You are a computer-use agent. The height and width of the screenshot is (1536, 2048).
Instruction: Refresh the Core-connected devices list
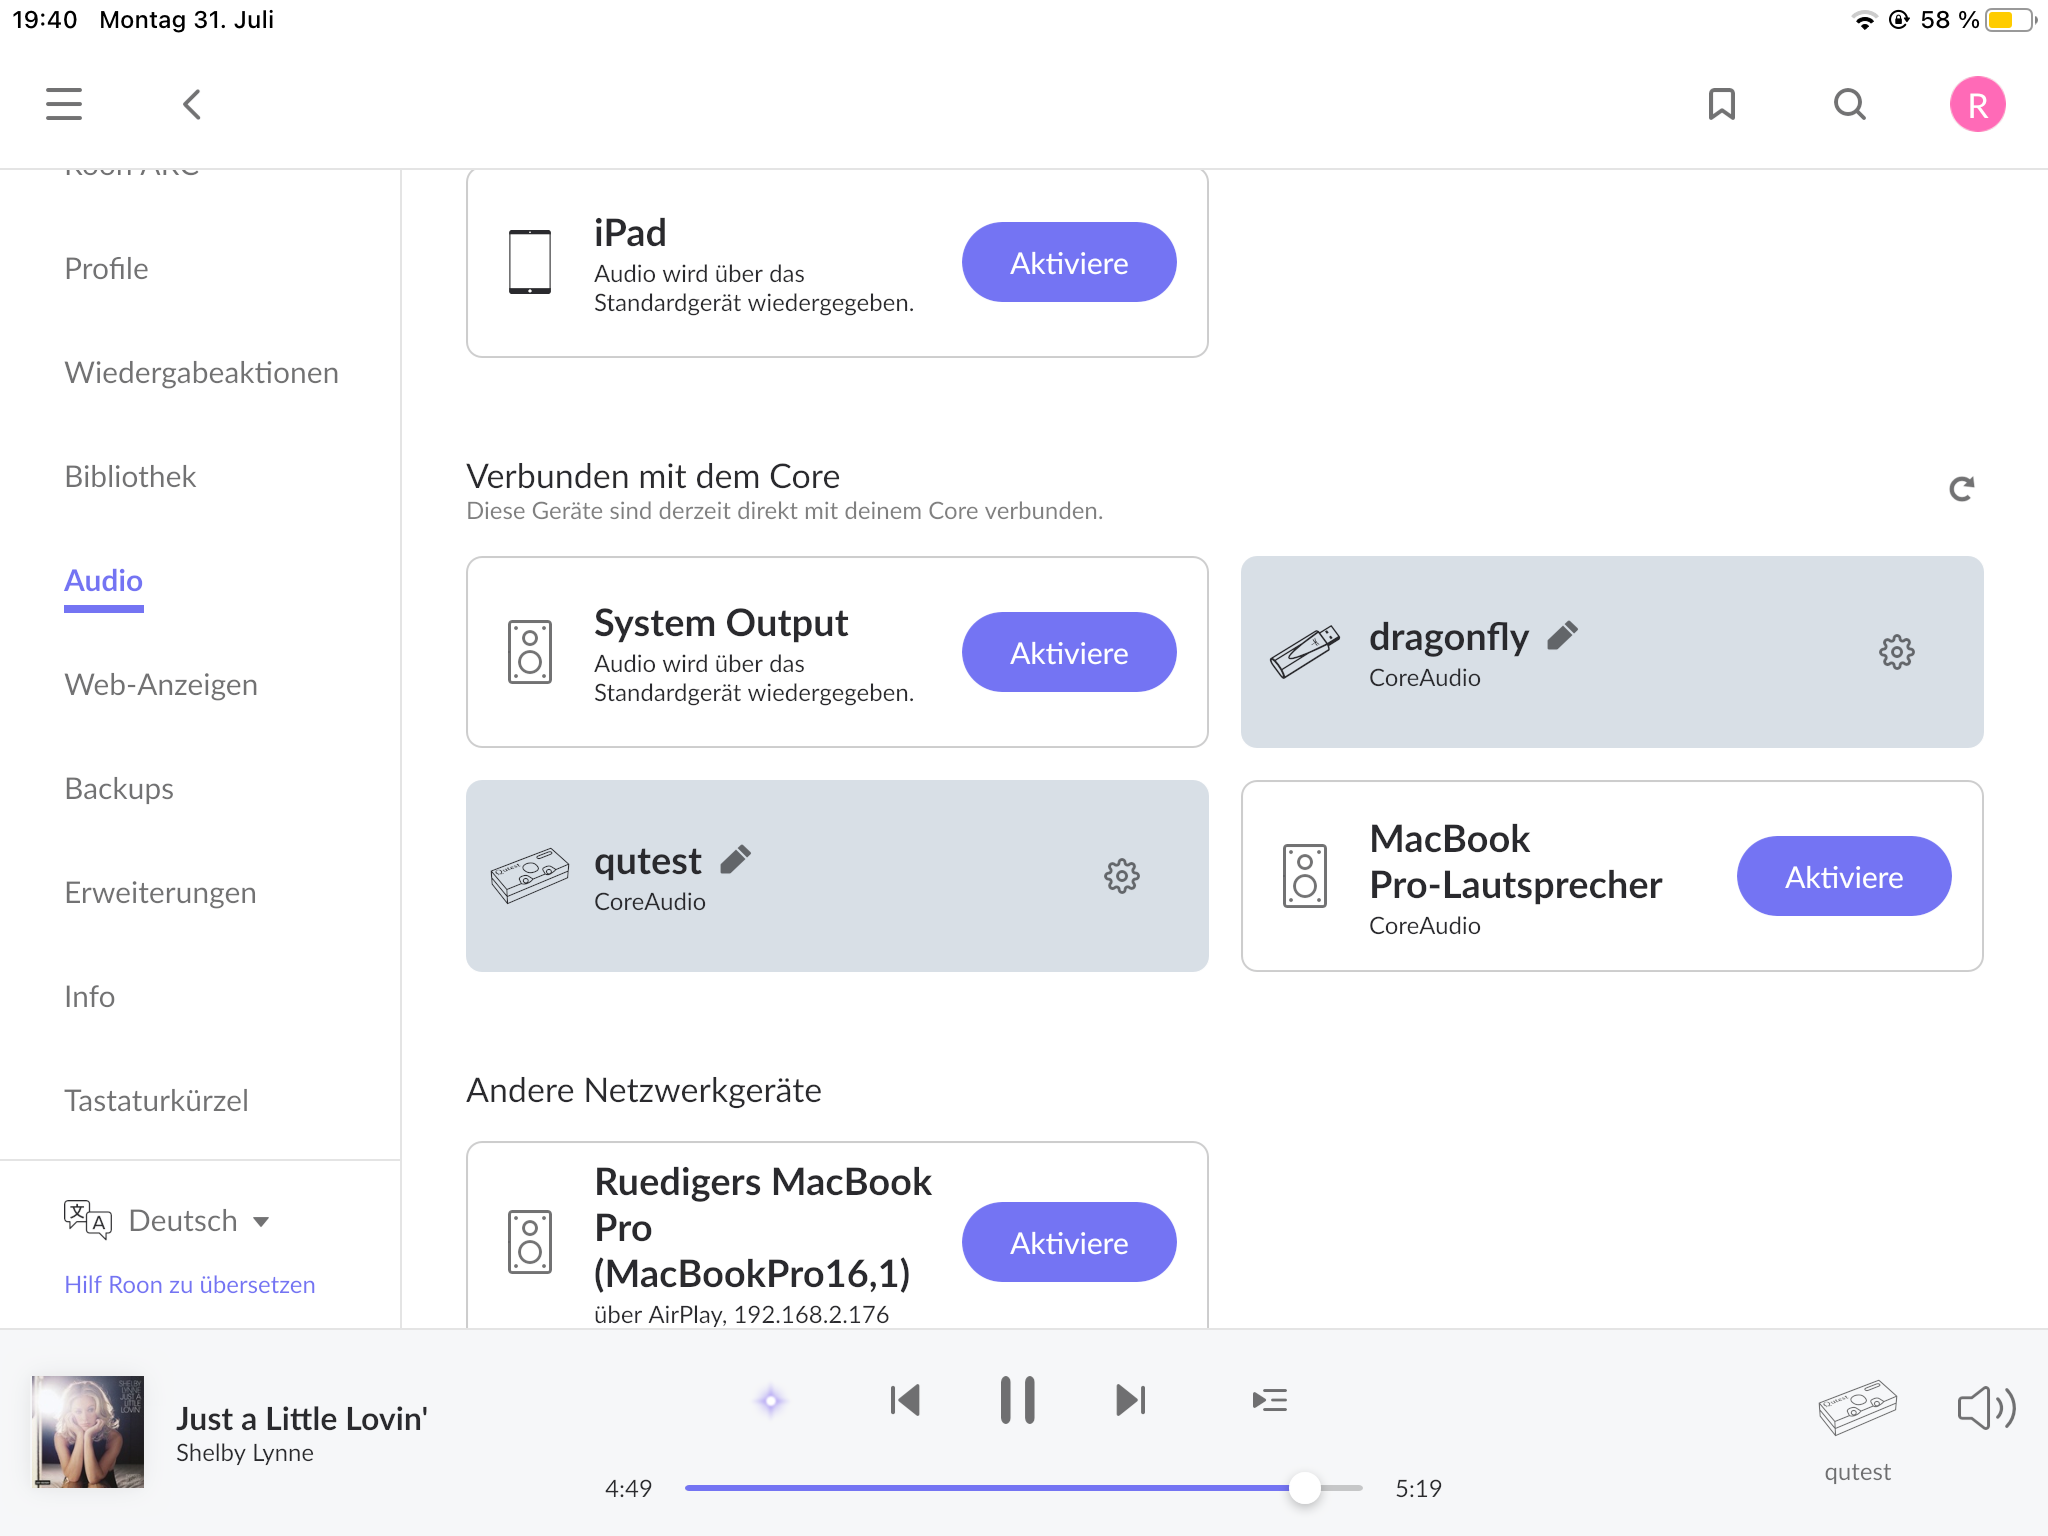point(1961,489)
